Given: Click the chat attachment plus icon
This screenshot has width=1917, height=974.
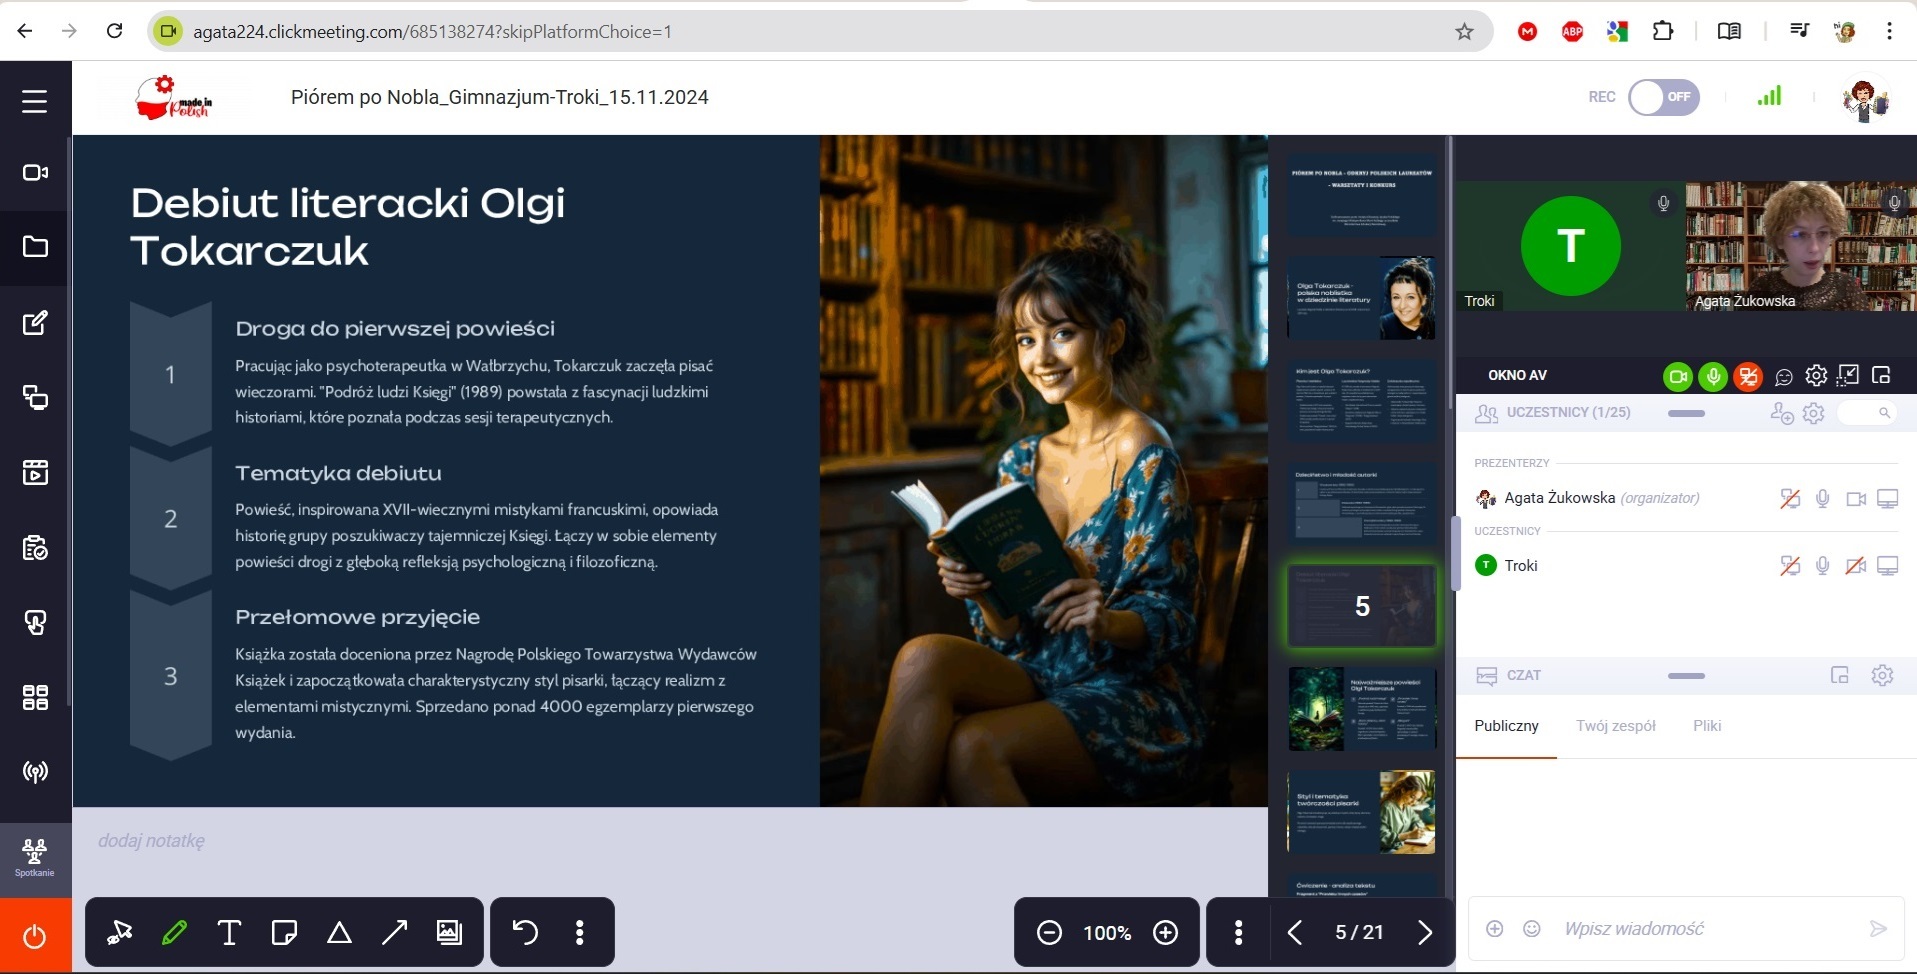Looking at the screenshot, I should 1494,929.
